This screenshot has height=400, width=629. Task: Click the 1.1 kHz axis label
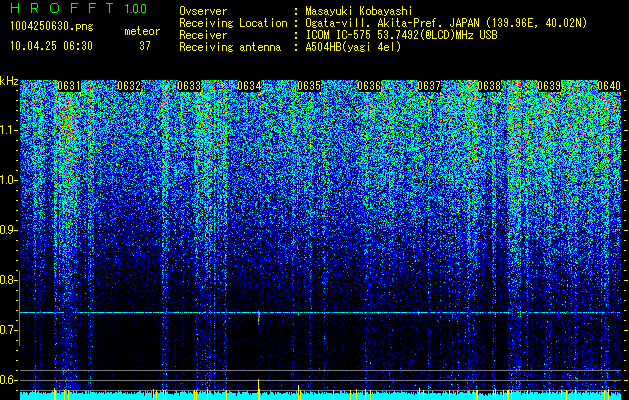(9, 130)
